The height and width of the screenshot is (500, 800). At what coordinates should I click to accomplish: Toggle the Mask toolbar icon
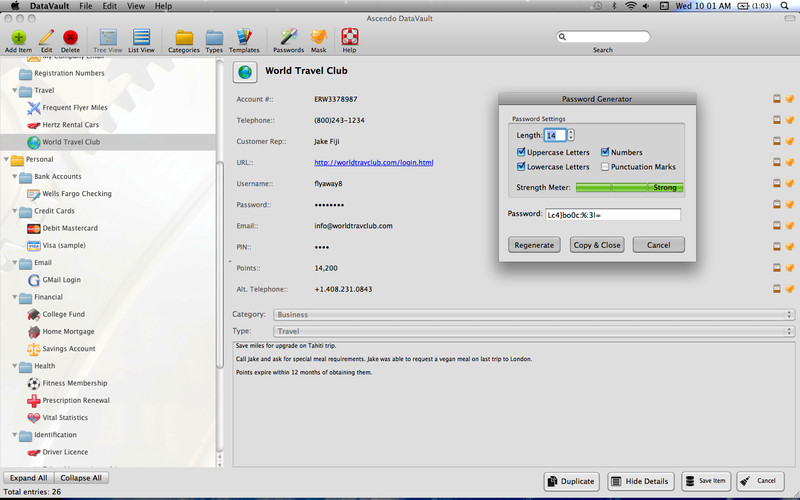pyautogui.click(x=318, y=37)
